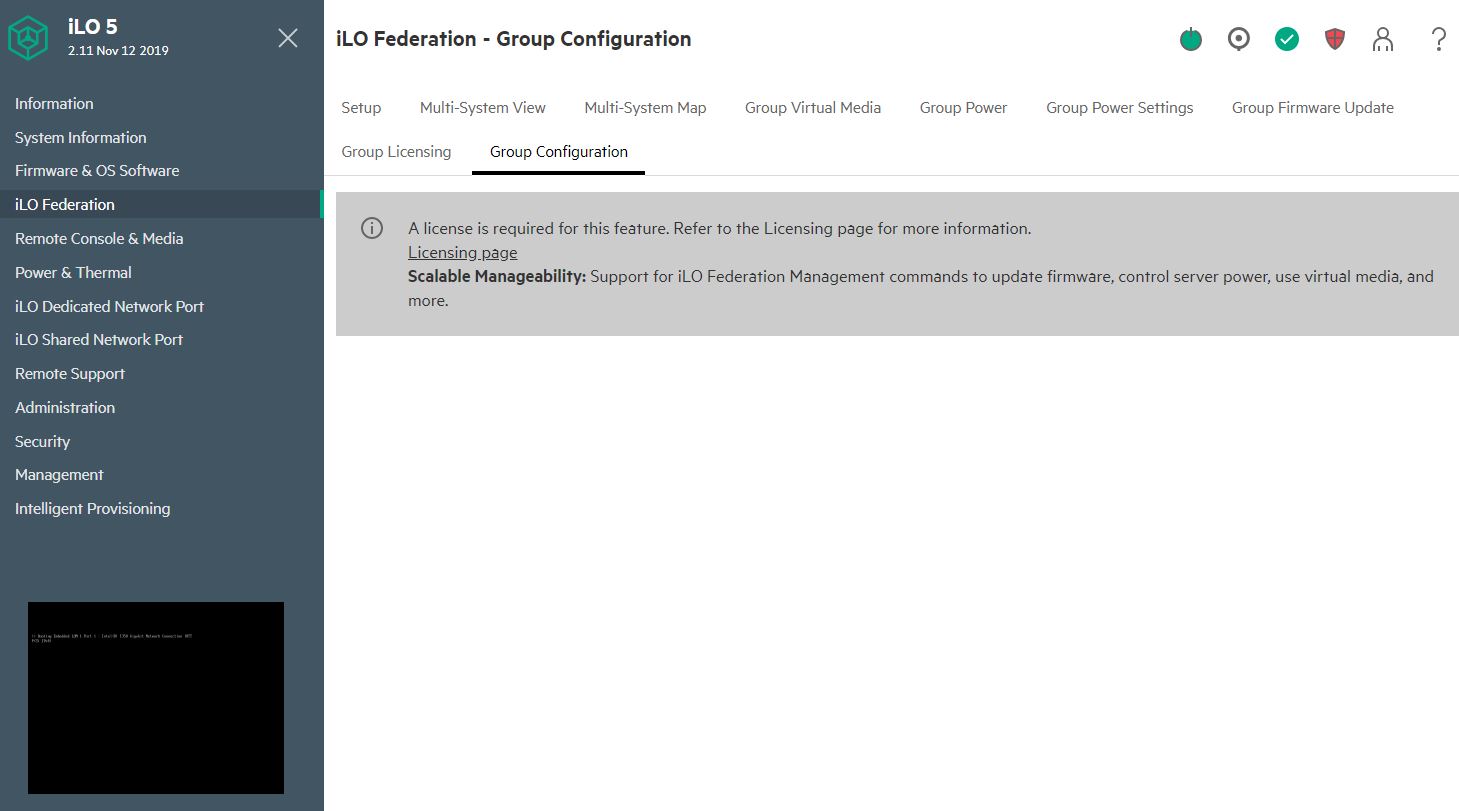
Task: Close the navigation sidebar with the X
Action: point(288,38)
